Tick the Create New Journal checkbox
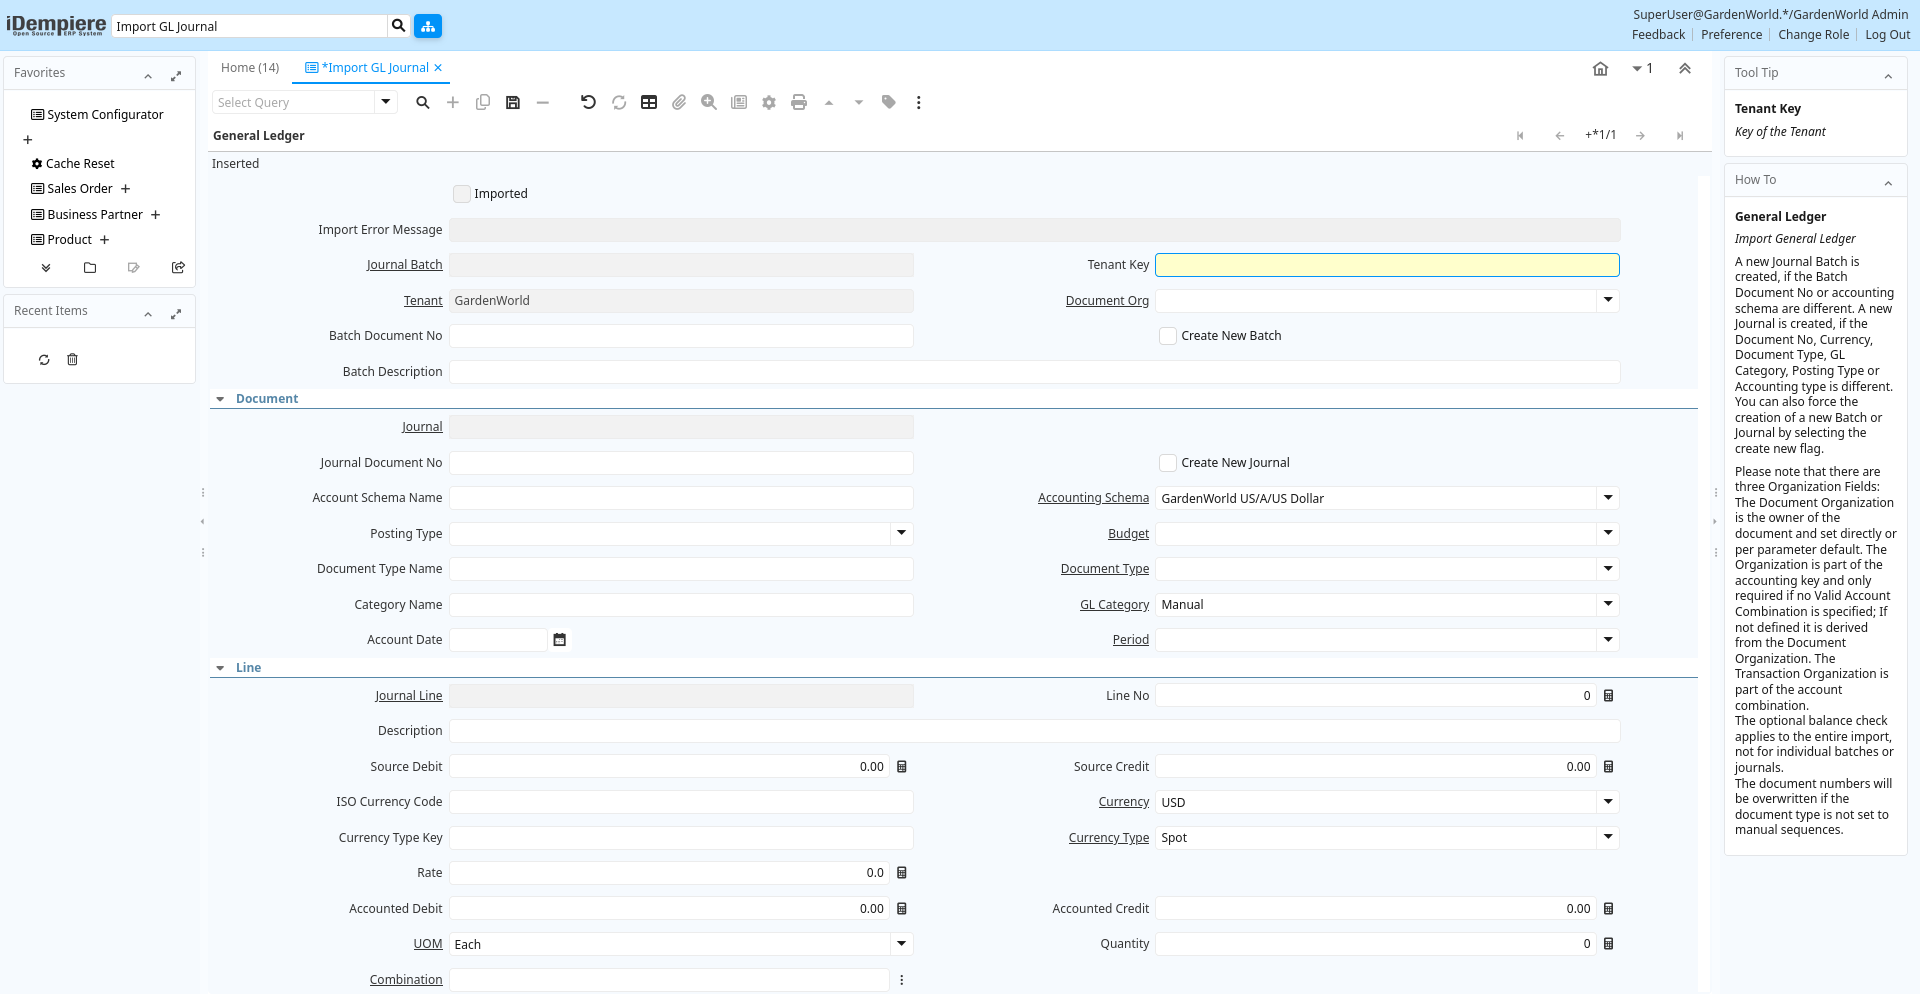The image size is (1920, 994). pyautogui.click(x=1168, y=463)
